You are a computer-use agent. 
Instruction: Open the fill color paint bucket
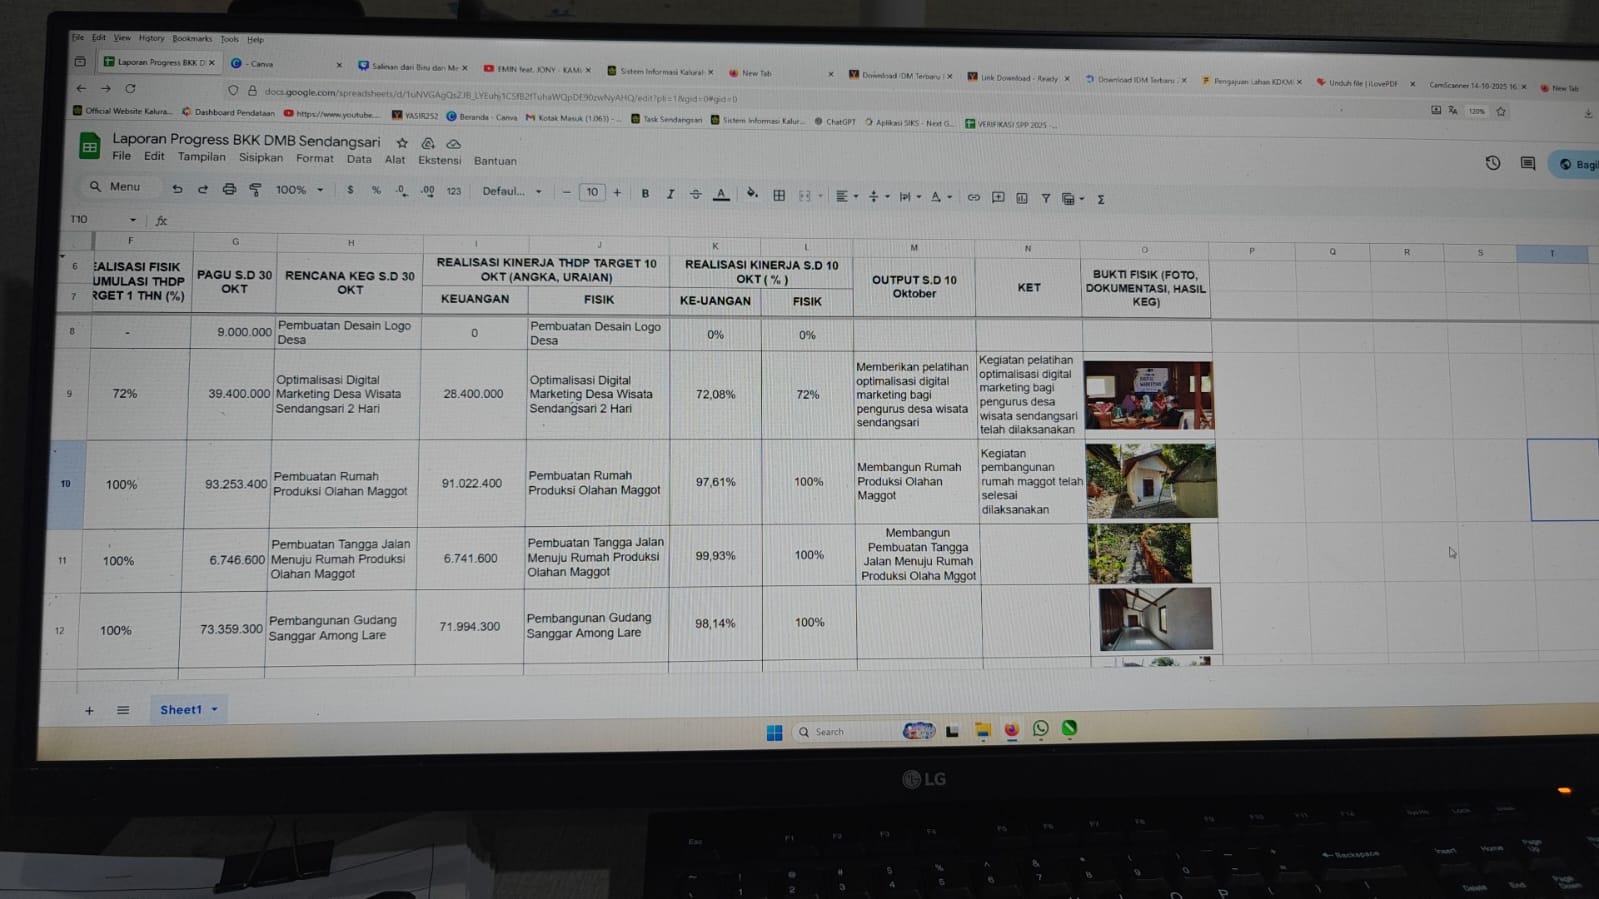751,194
